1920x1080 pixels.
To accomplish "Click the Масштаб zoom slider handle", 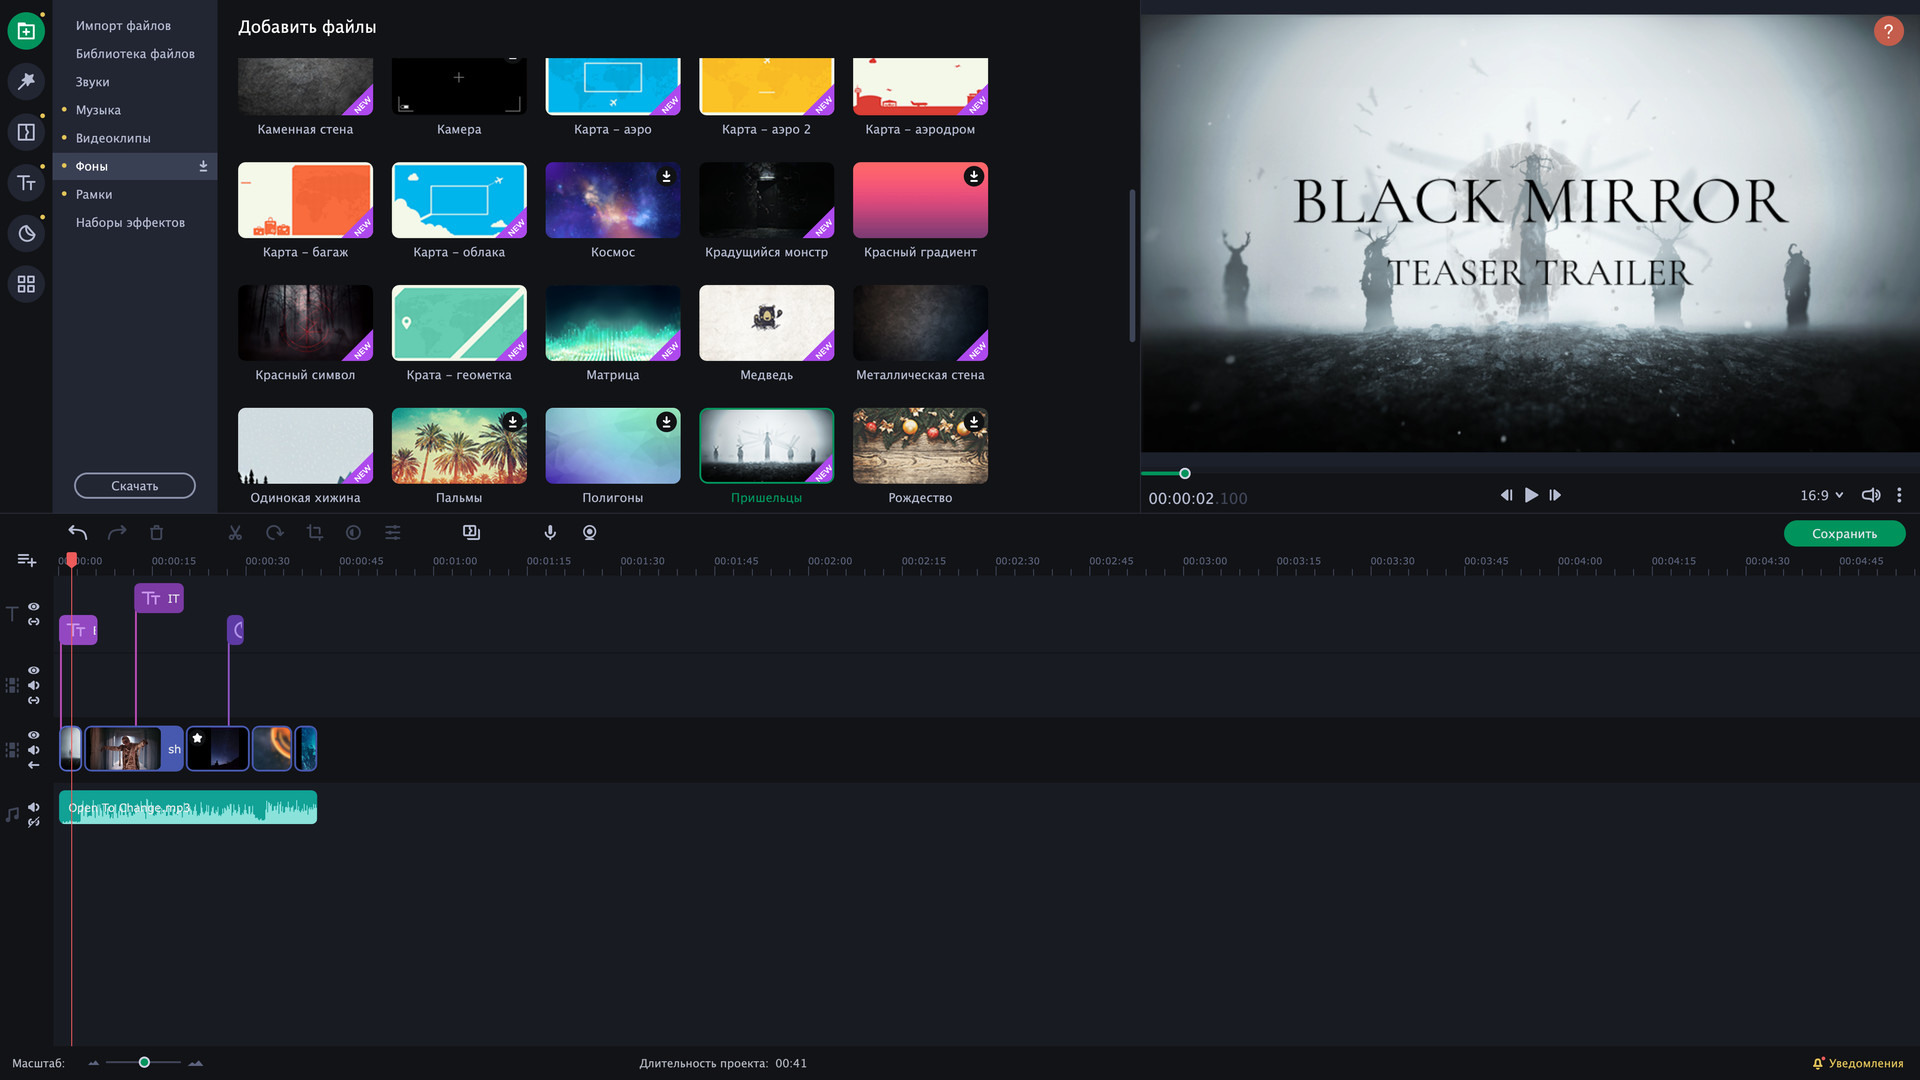I will pos(144,1062).
